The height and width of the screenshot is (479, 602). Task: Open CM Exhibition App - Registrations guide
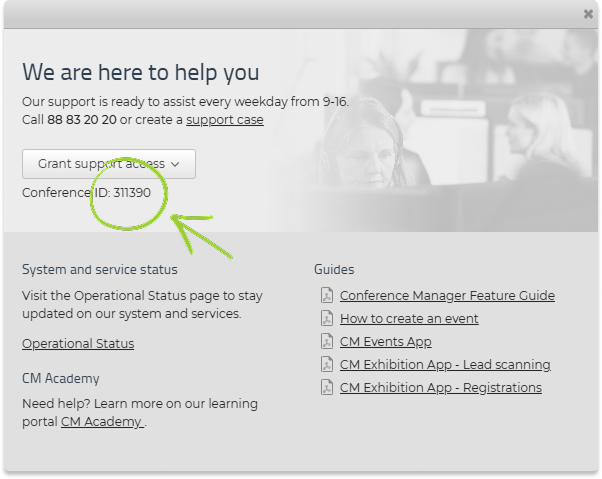[440, 387]
